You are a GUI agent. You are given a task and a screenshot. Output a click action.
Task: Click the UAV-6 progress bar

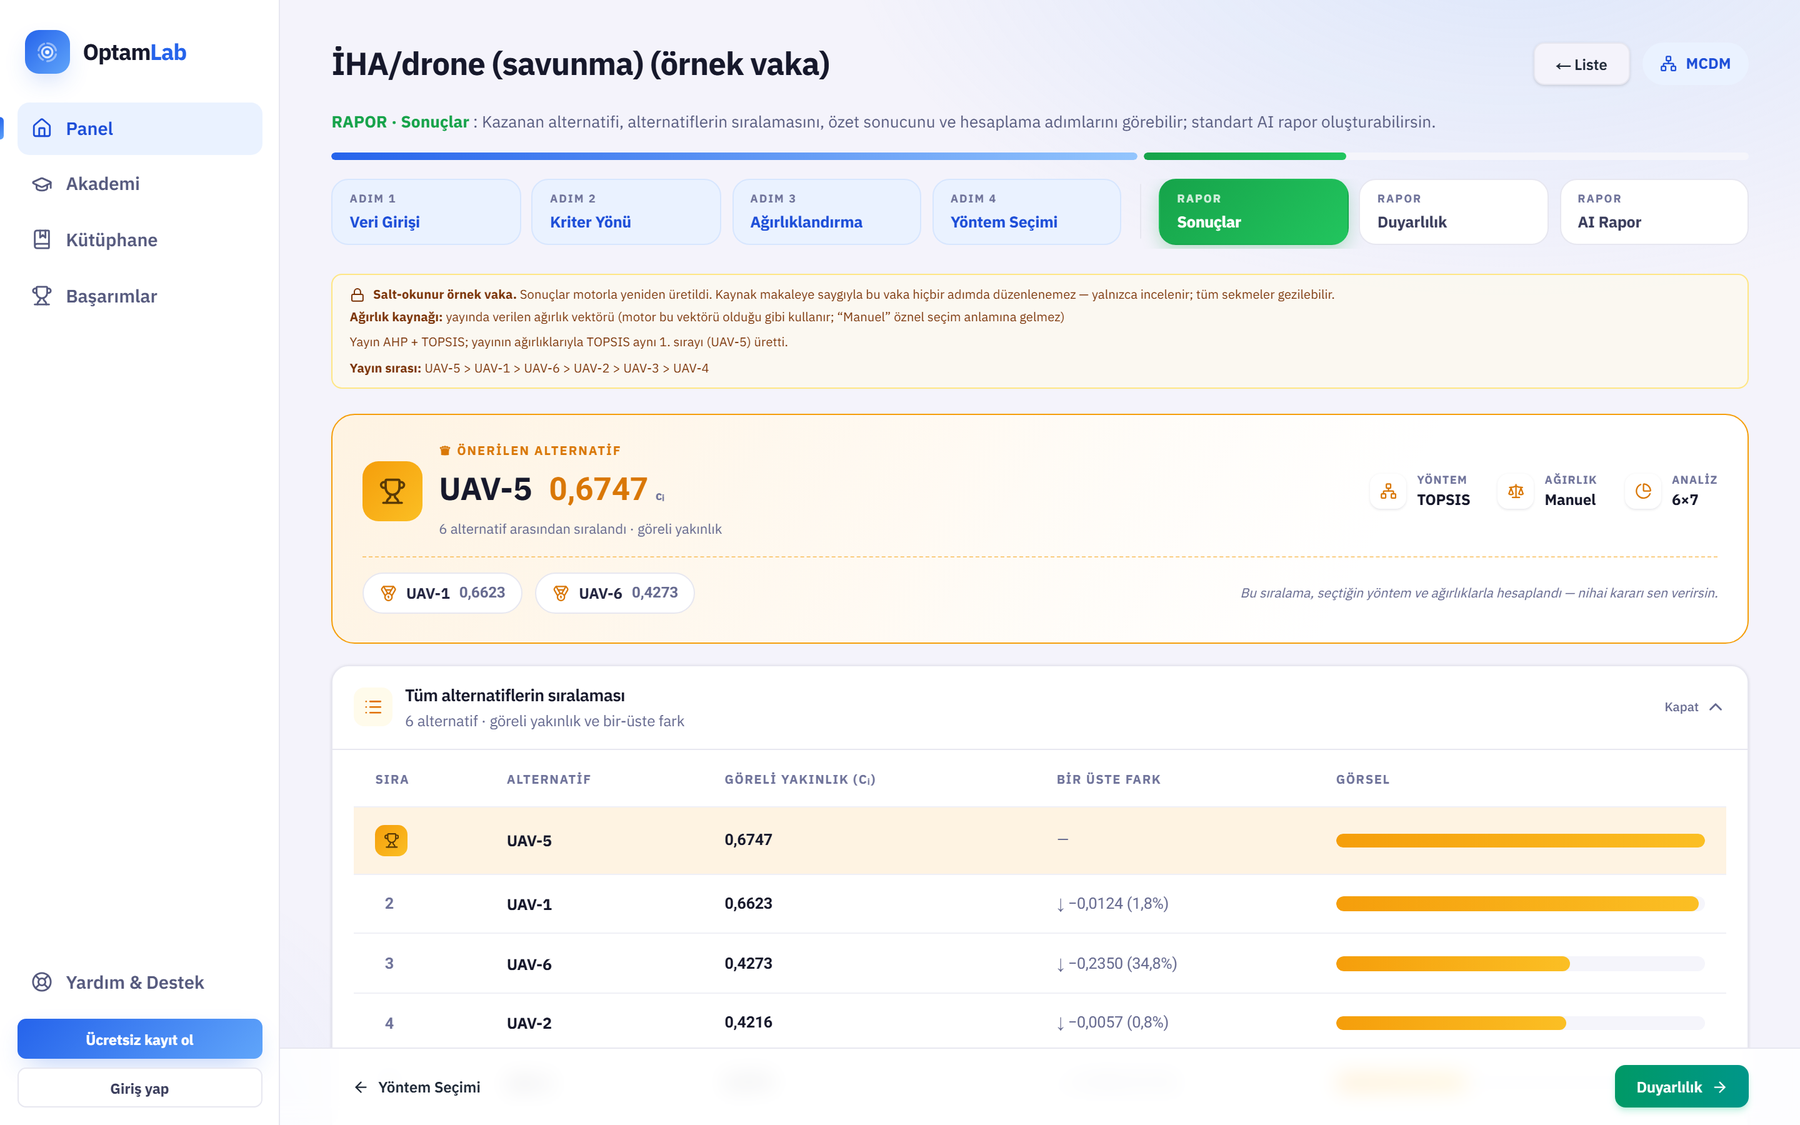[1520, 964]
